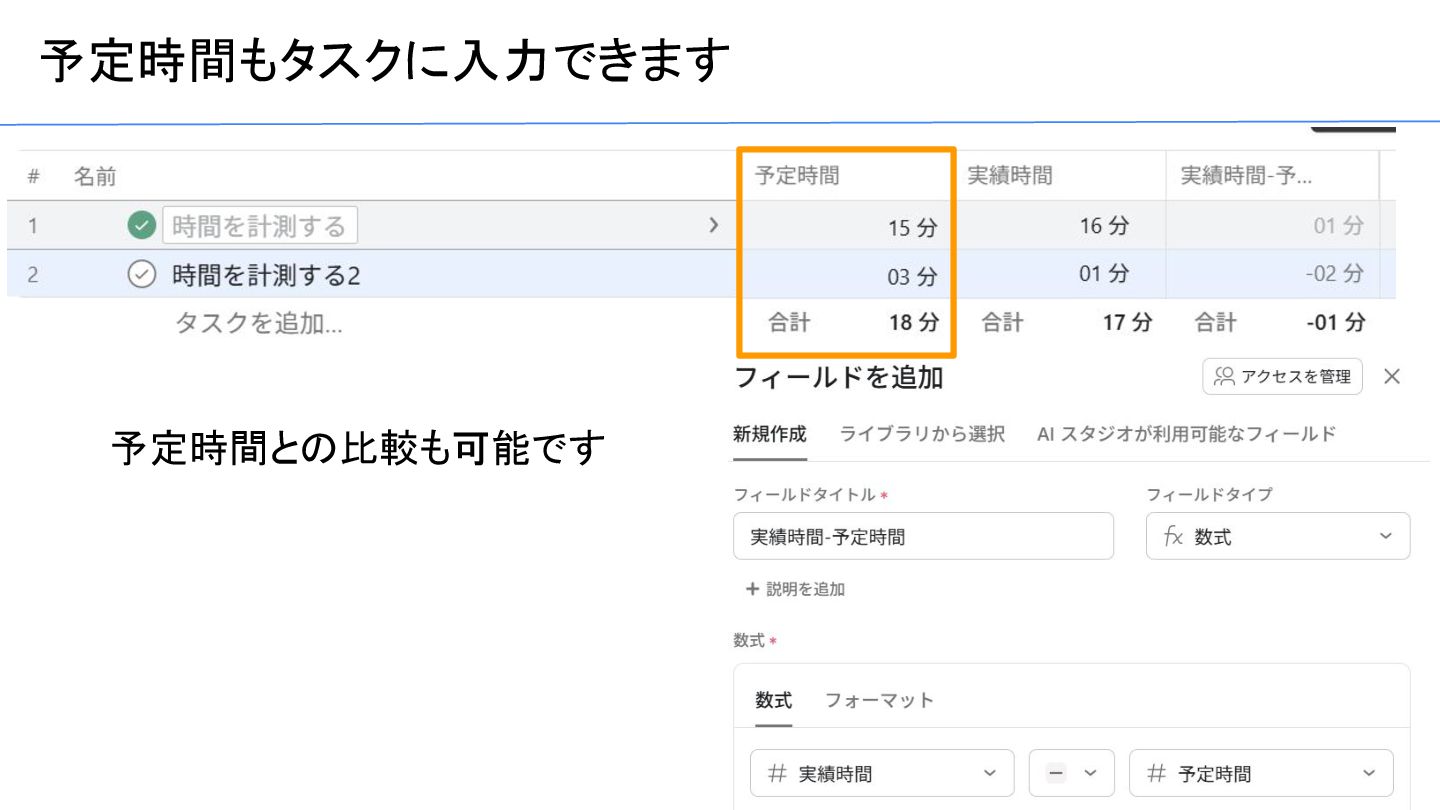
Task: Select the 新規作成 tab
Action: click(769, 434)
